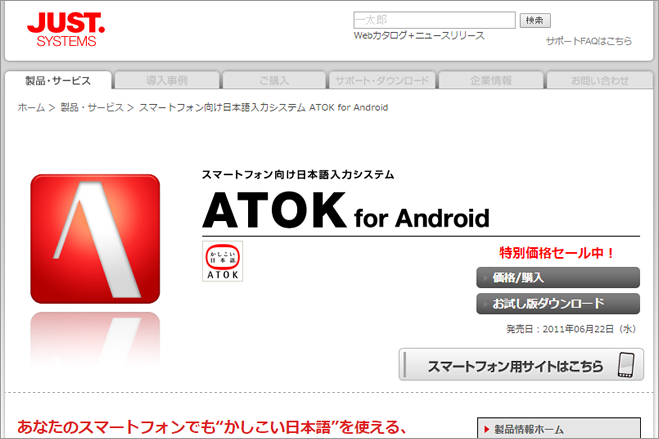Click the 検索 search button
Viewport: 659px width, 439px height.
[x=535, y=20]
